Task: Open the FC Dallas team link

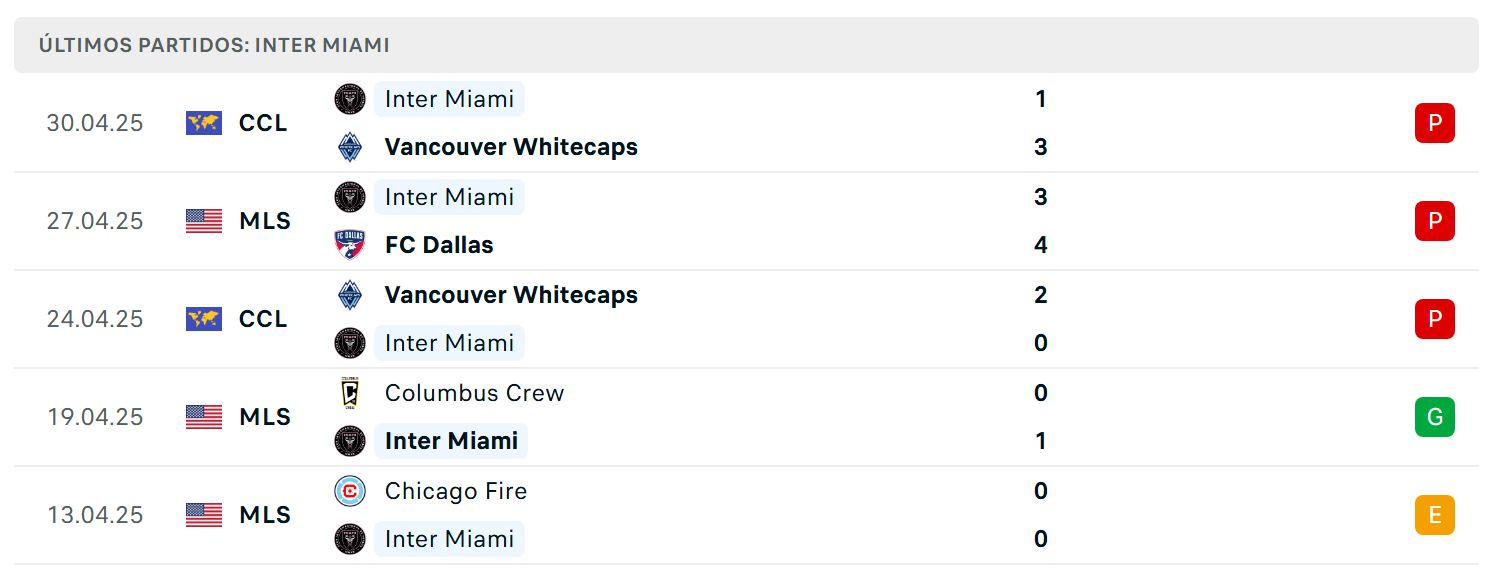Action: (439, 245)
